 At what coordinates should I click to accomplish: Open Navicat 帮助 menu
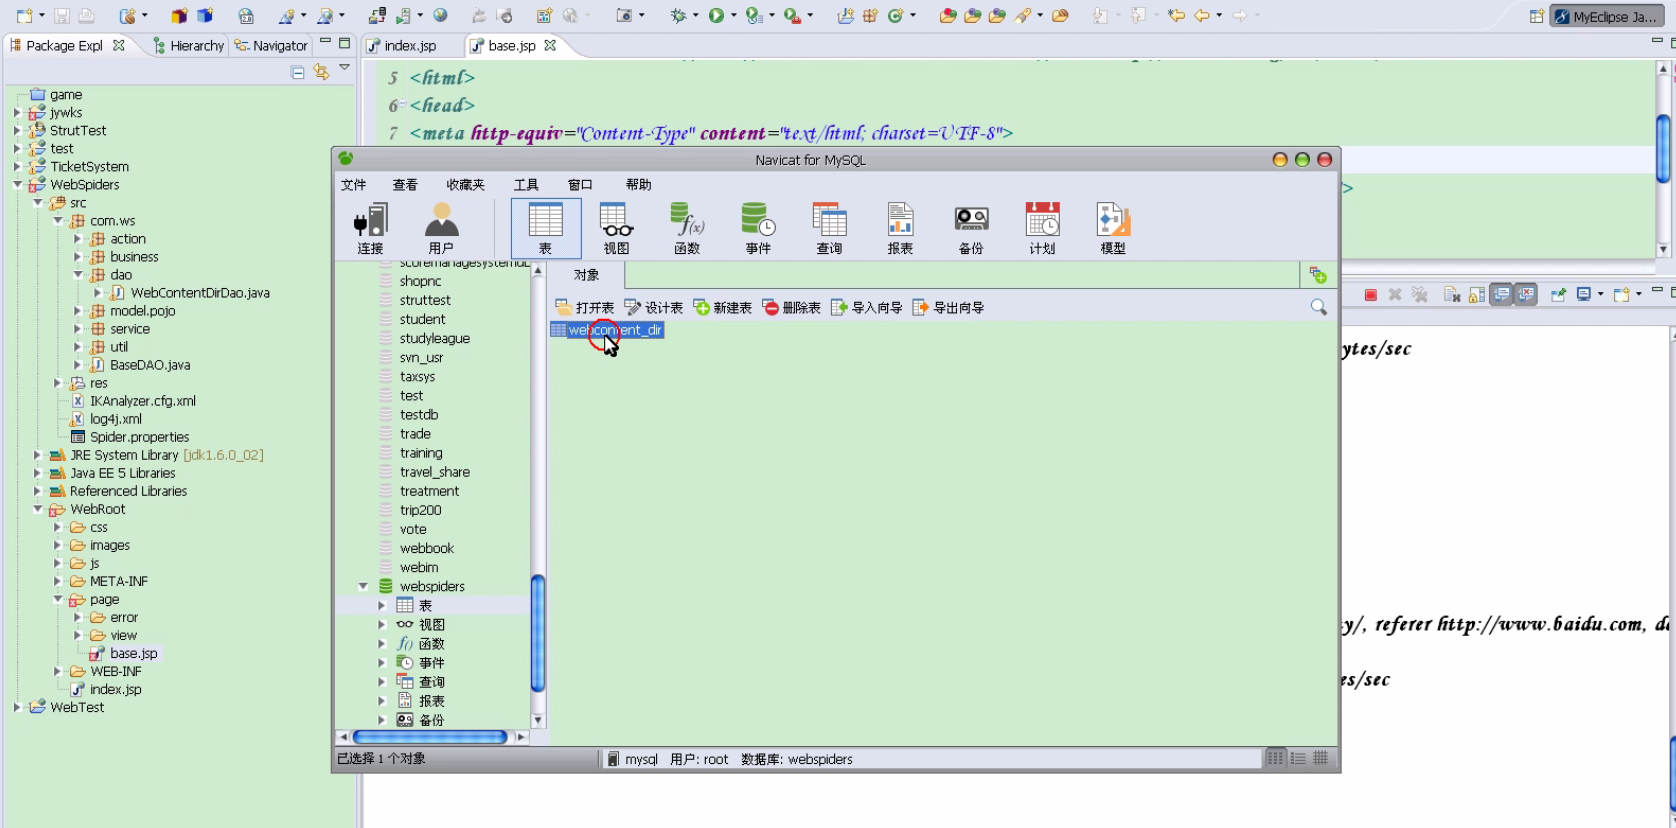[638, 185]
